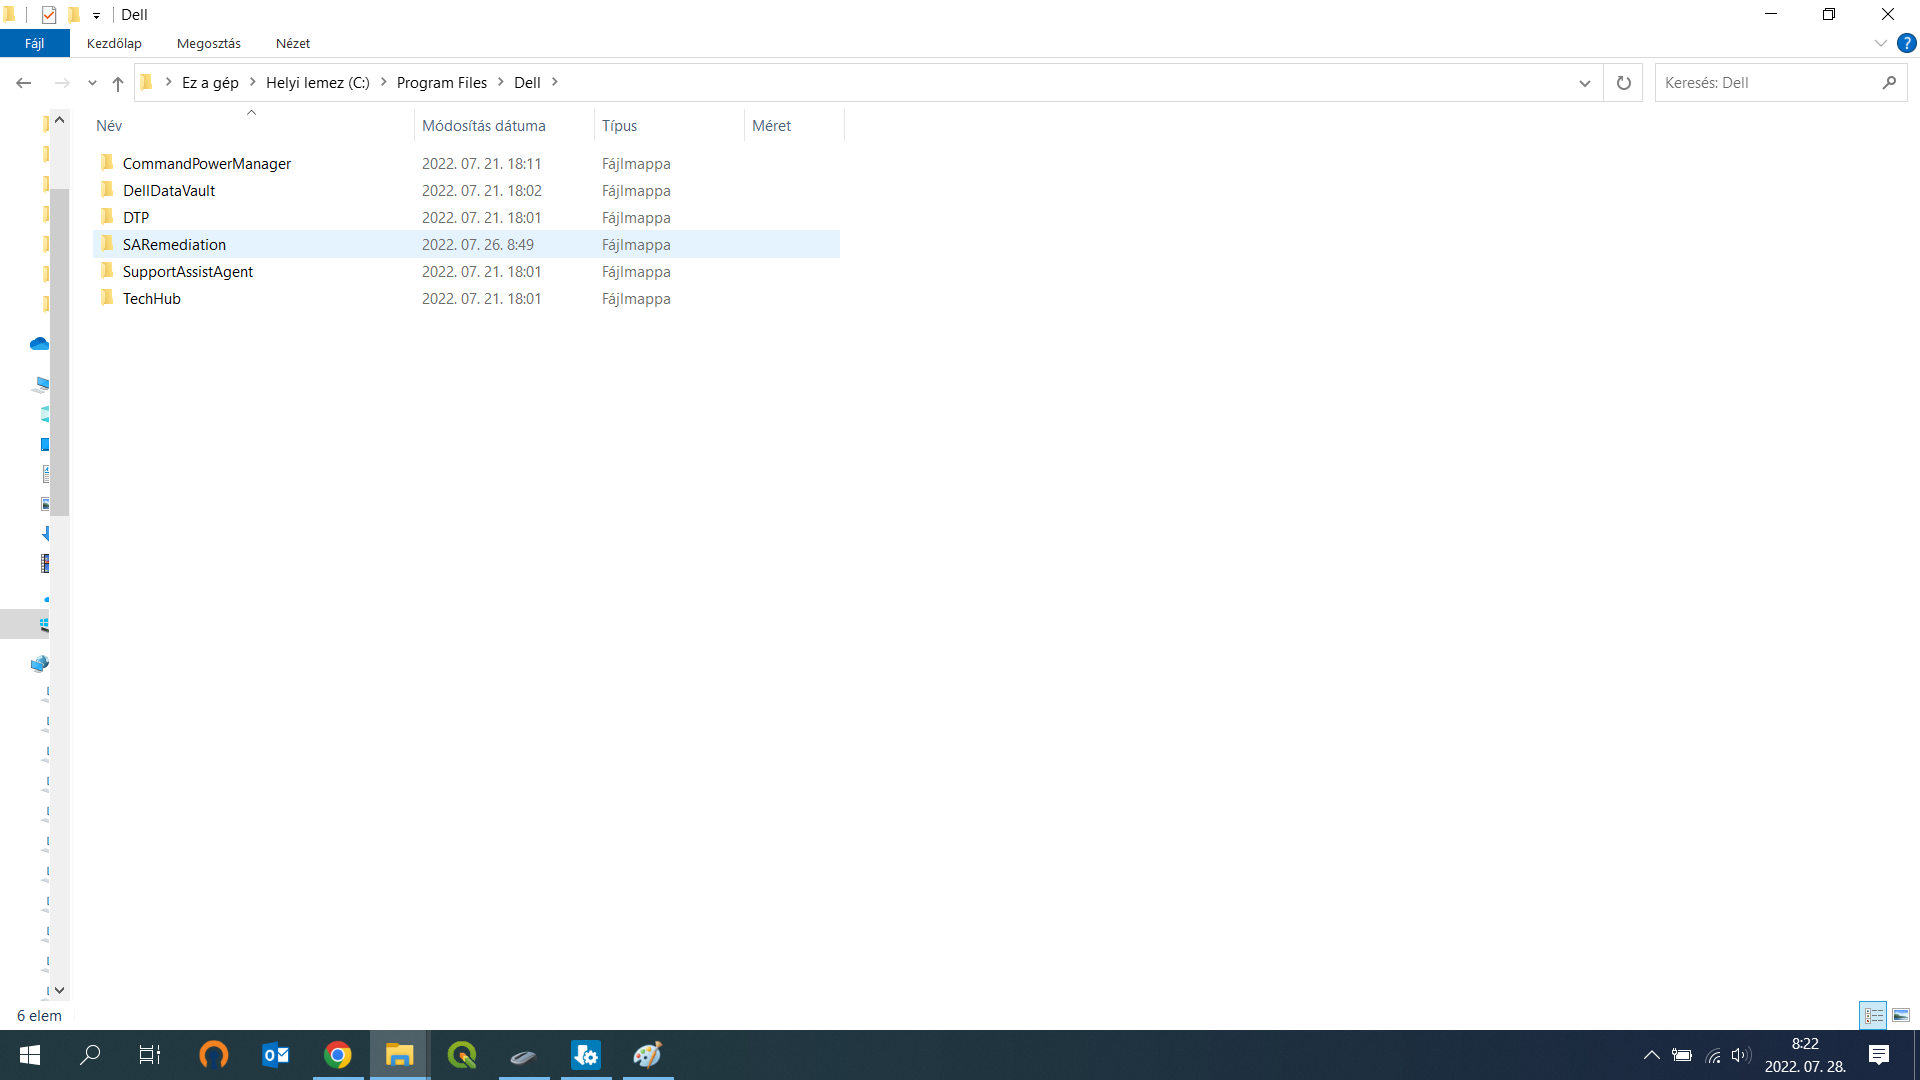Open the Fájl menu
Image resolution: width=1920 pixels, height=1080 pixels.
pyautogui.click(x=35, y=43)
